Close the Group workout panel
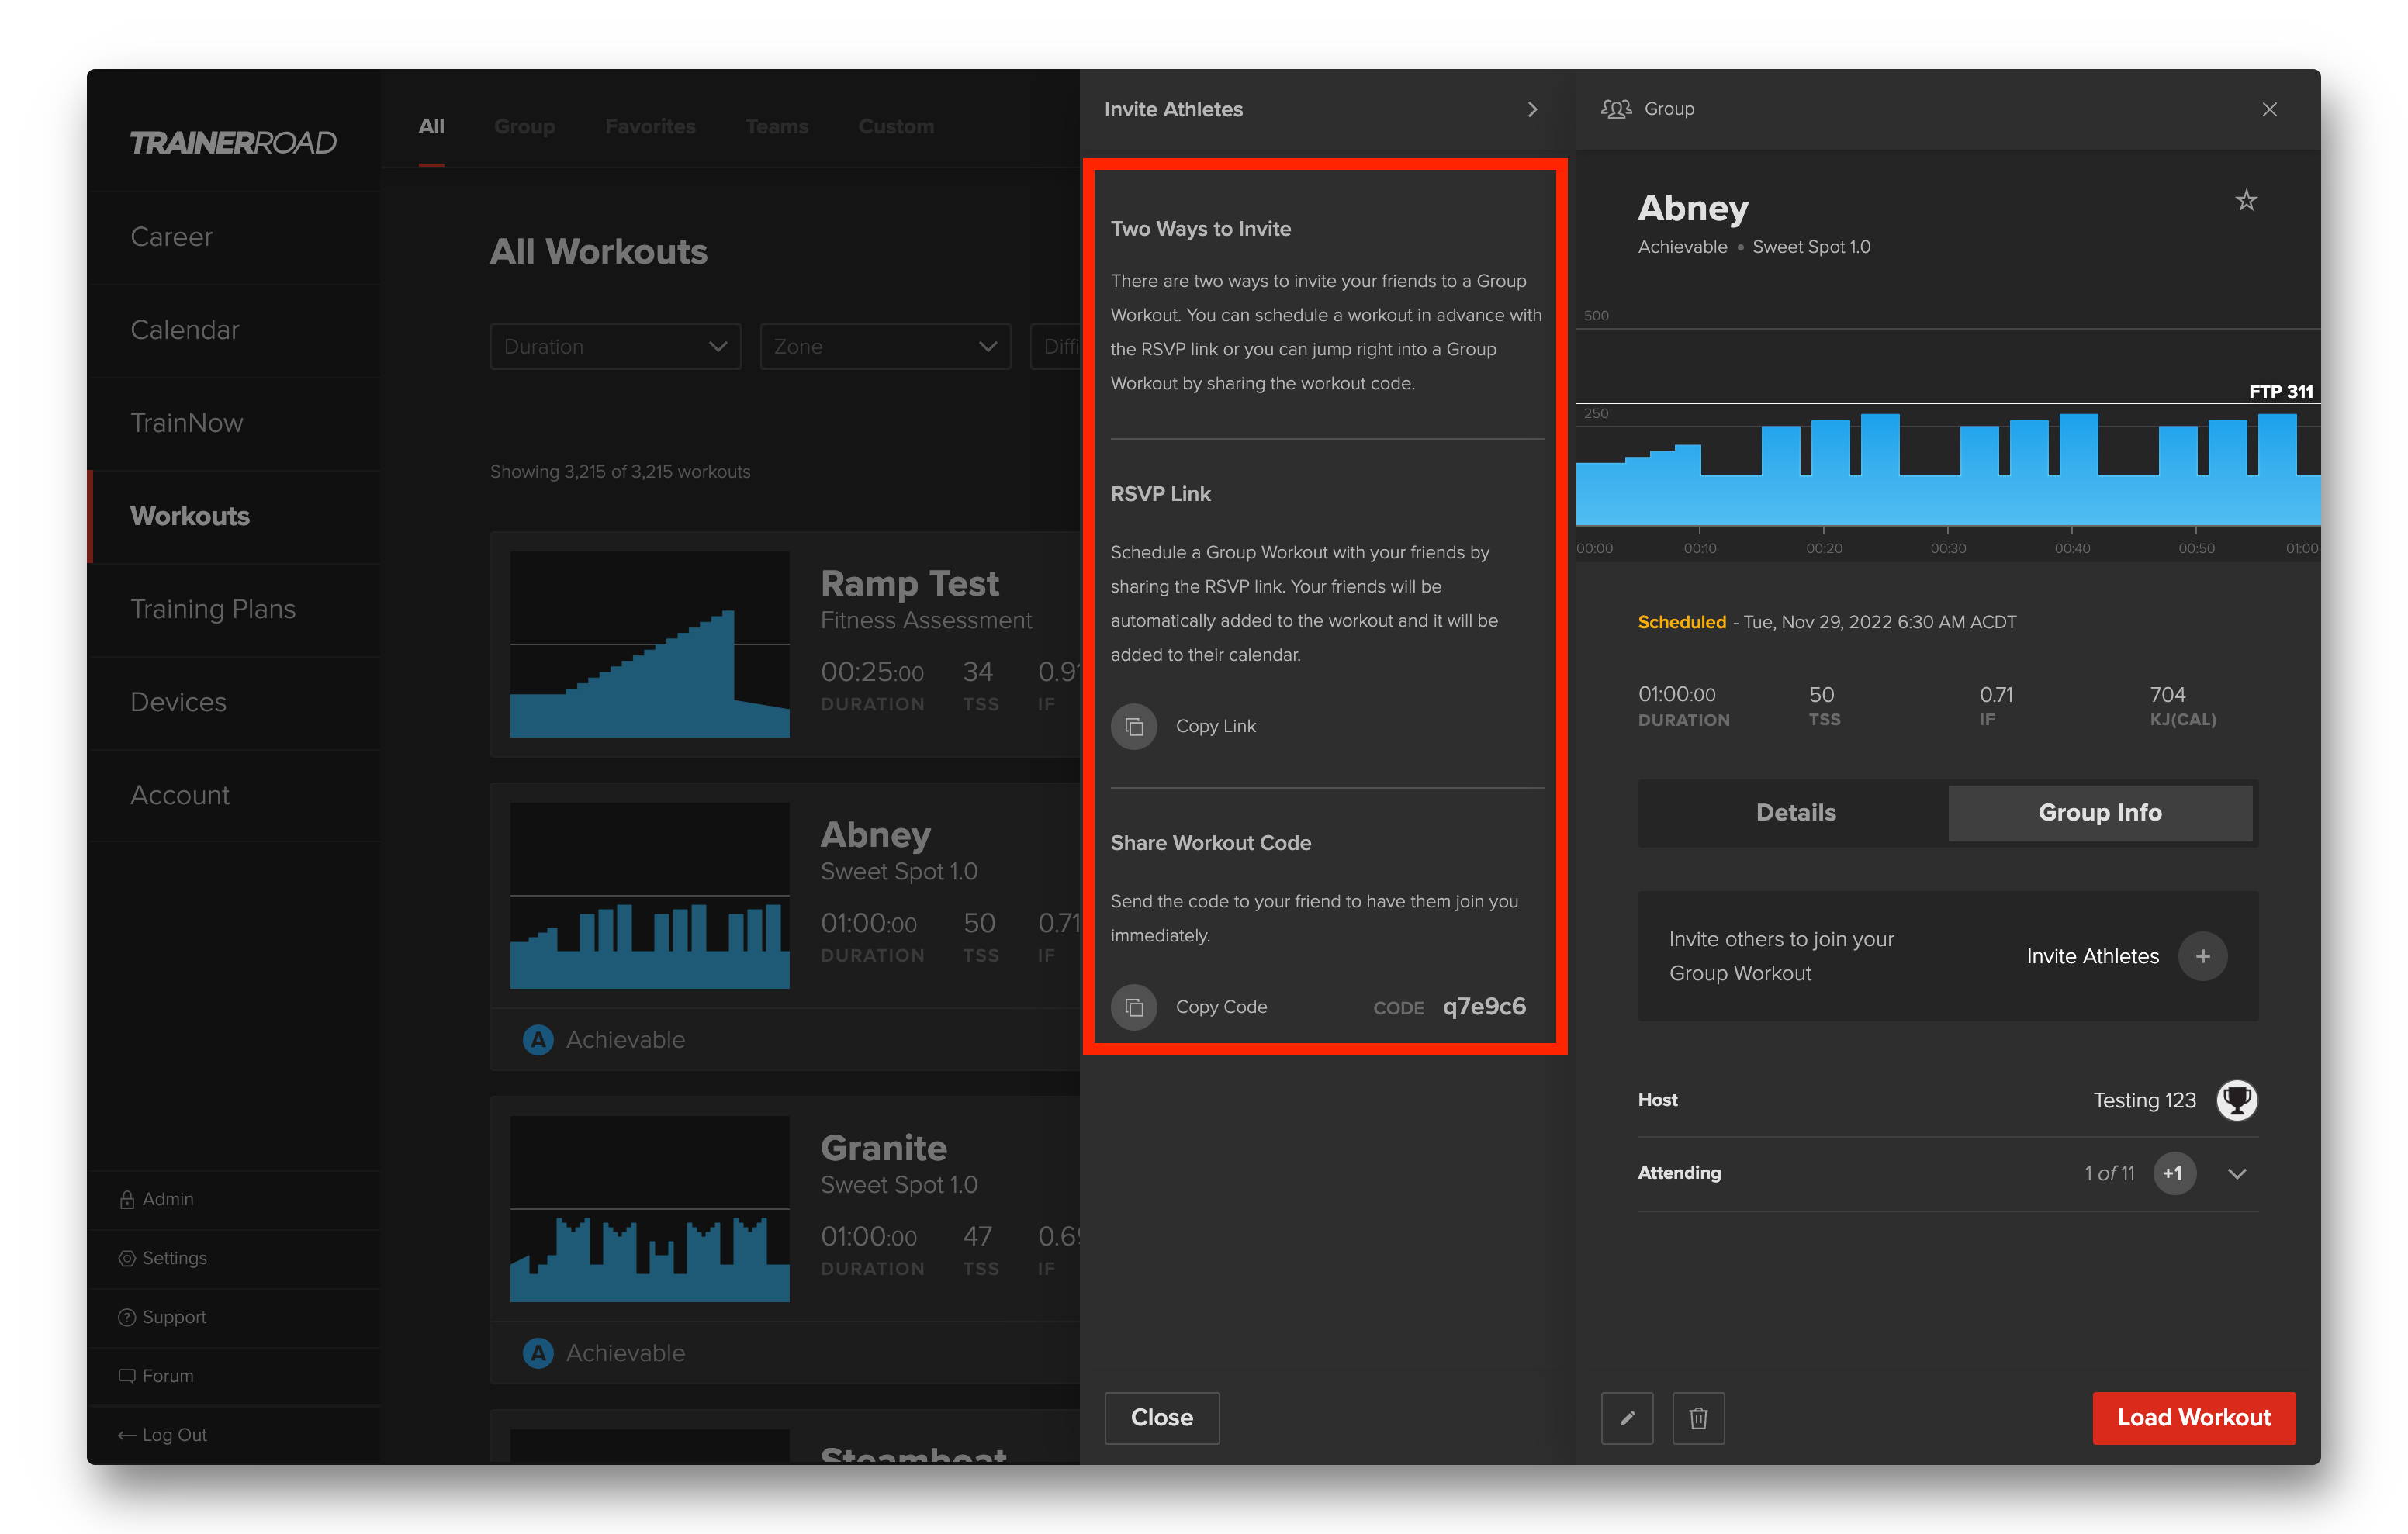 click(2269, 109)
